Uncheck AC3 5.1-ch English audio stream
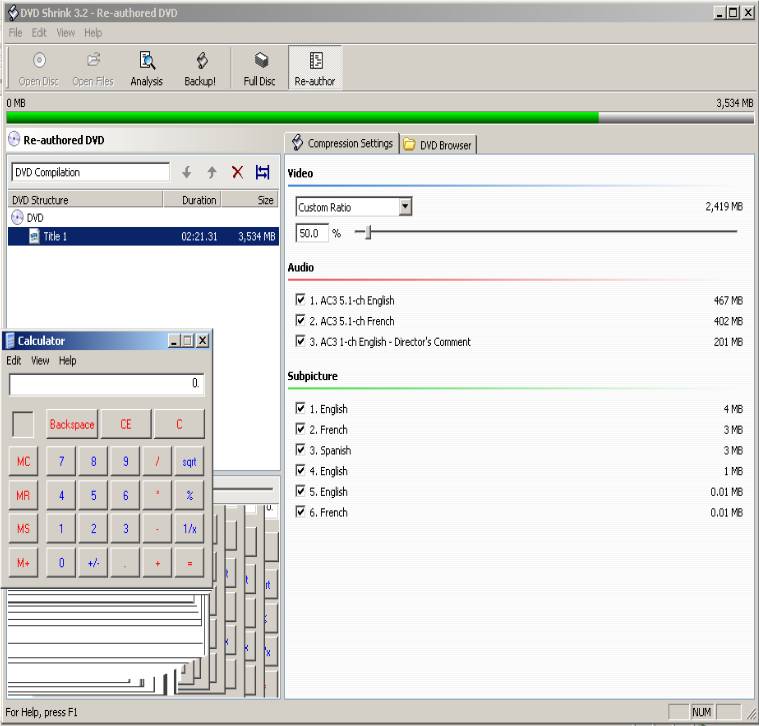 click(x=300, y=300)
